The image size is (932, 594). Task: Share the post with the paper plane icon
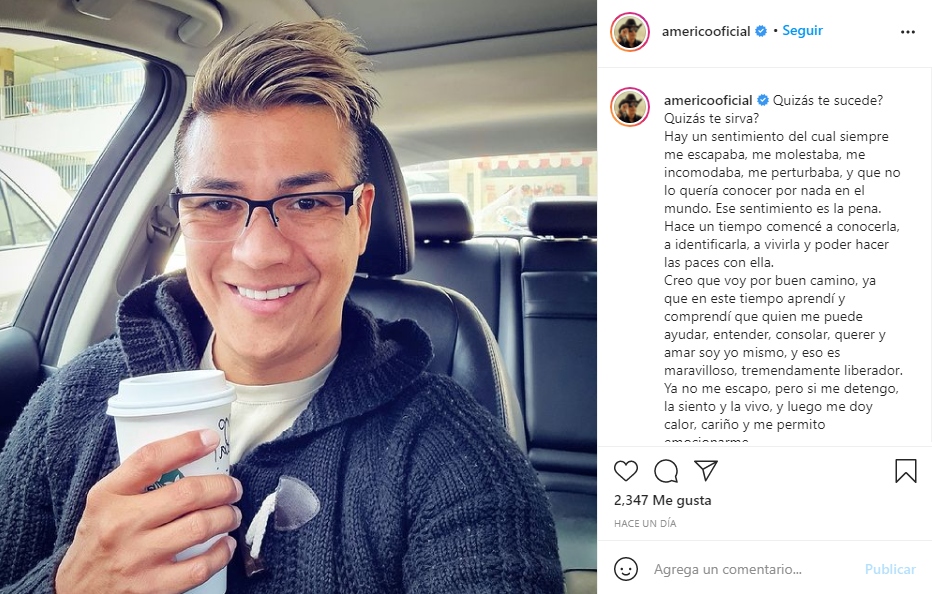point(706,470)
